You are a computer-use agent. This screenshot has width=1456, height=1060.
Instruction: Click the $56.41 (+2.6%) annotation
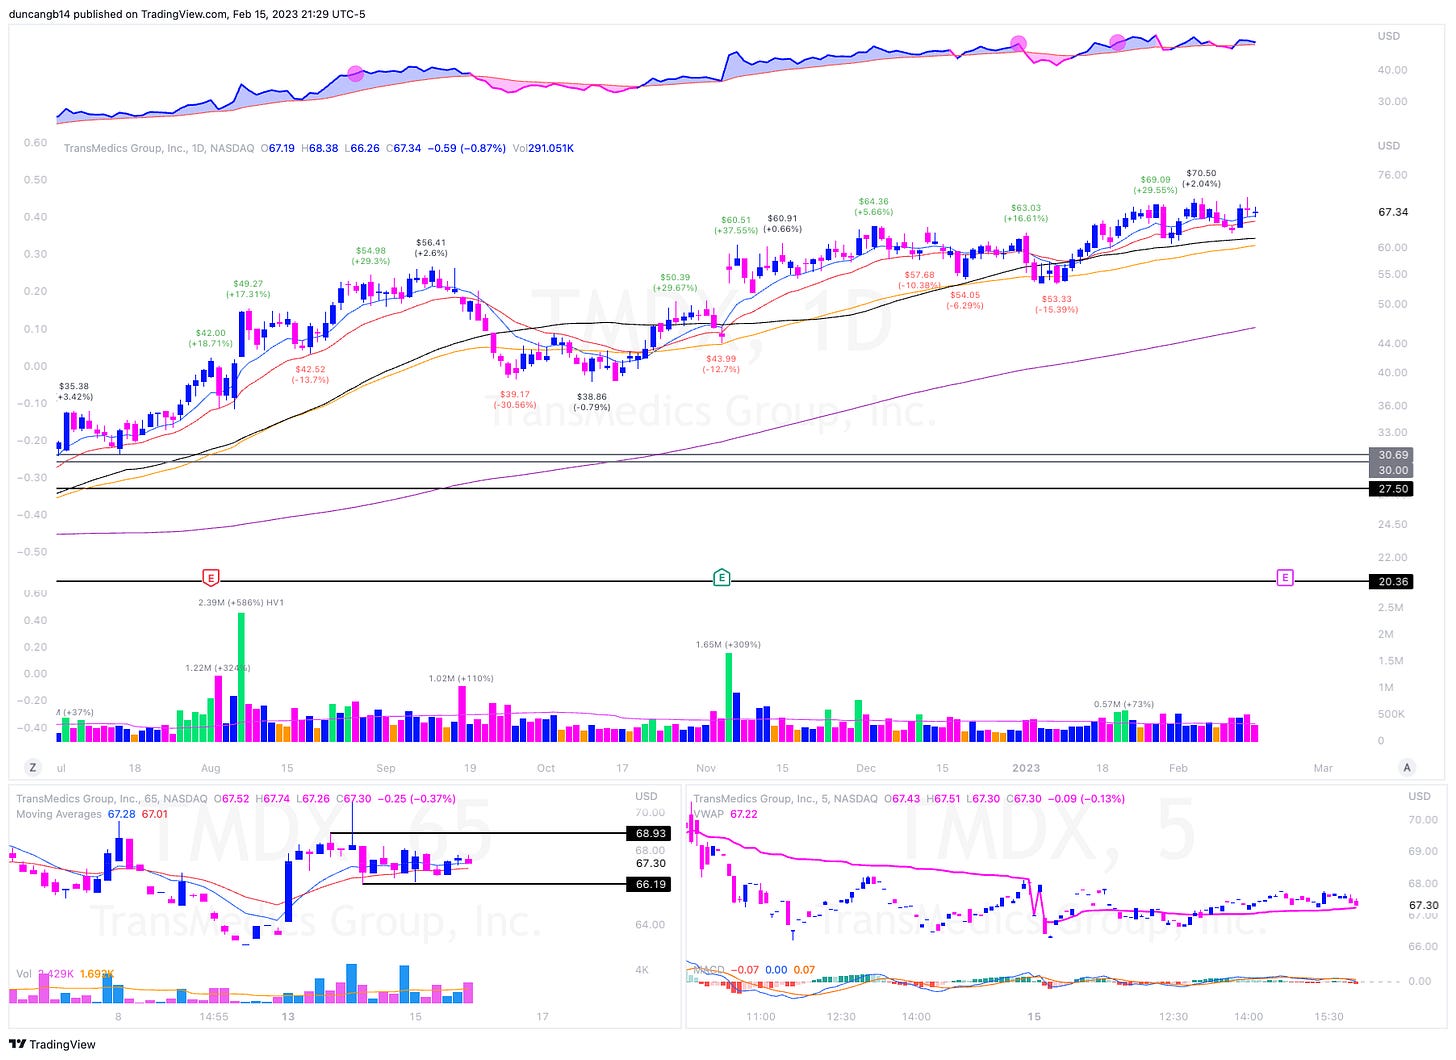point(431,247)
